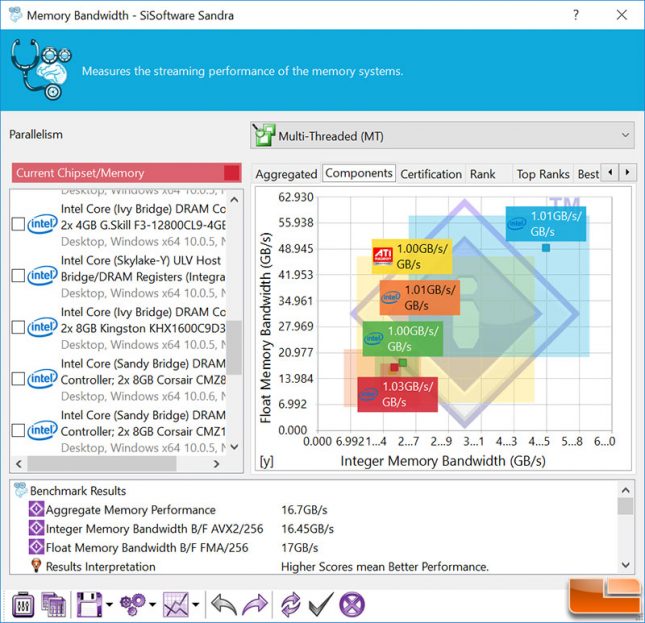Expand the gears options dropdown arrow
The width and height of the screenshot is (645, 623).
click(x=153, y=604)
